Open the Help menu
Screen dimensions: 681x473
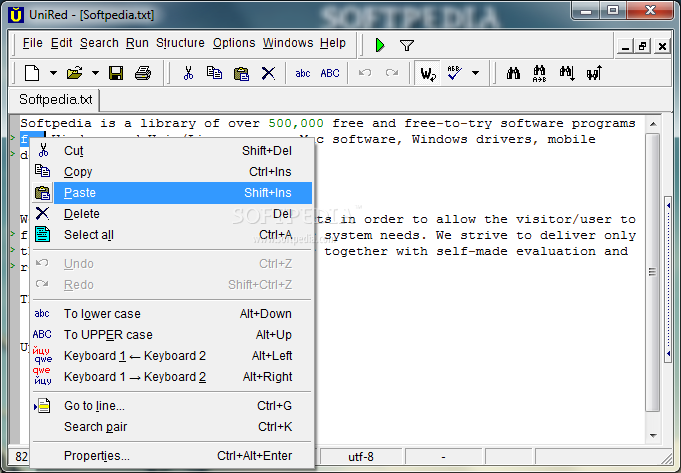pos(333,43)
